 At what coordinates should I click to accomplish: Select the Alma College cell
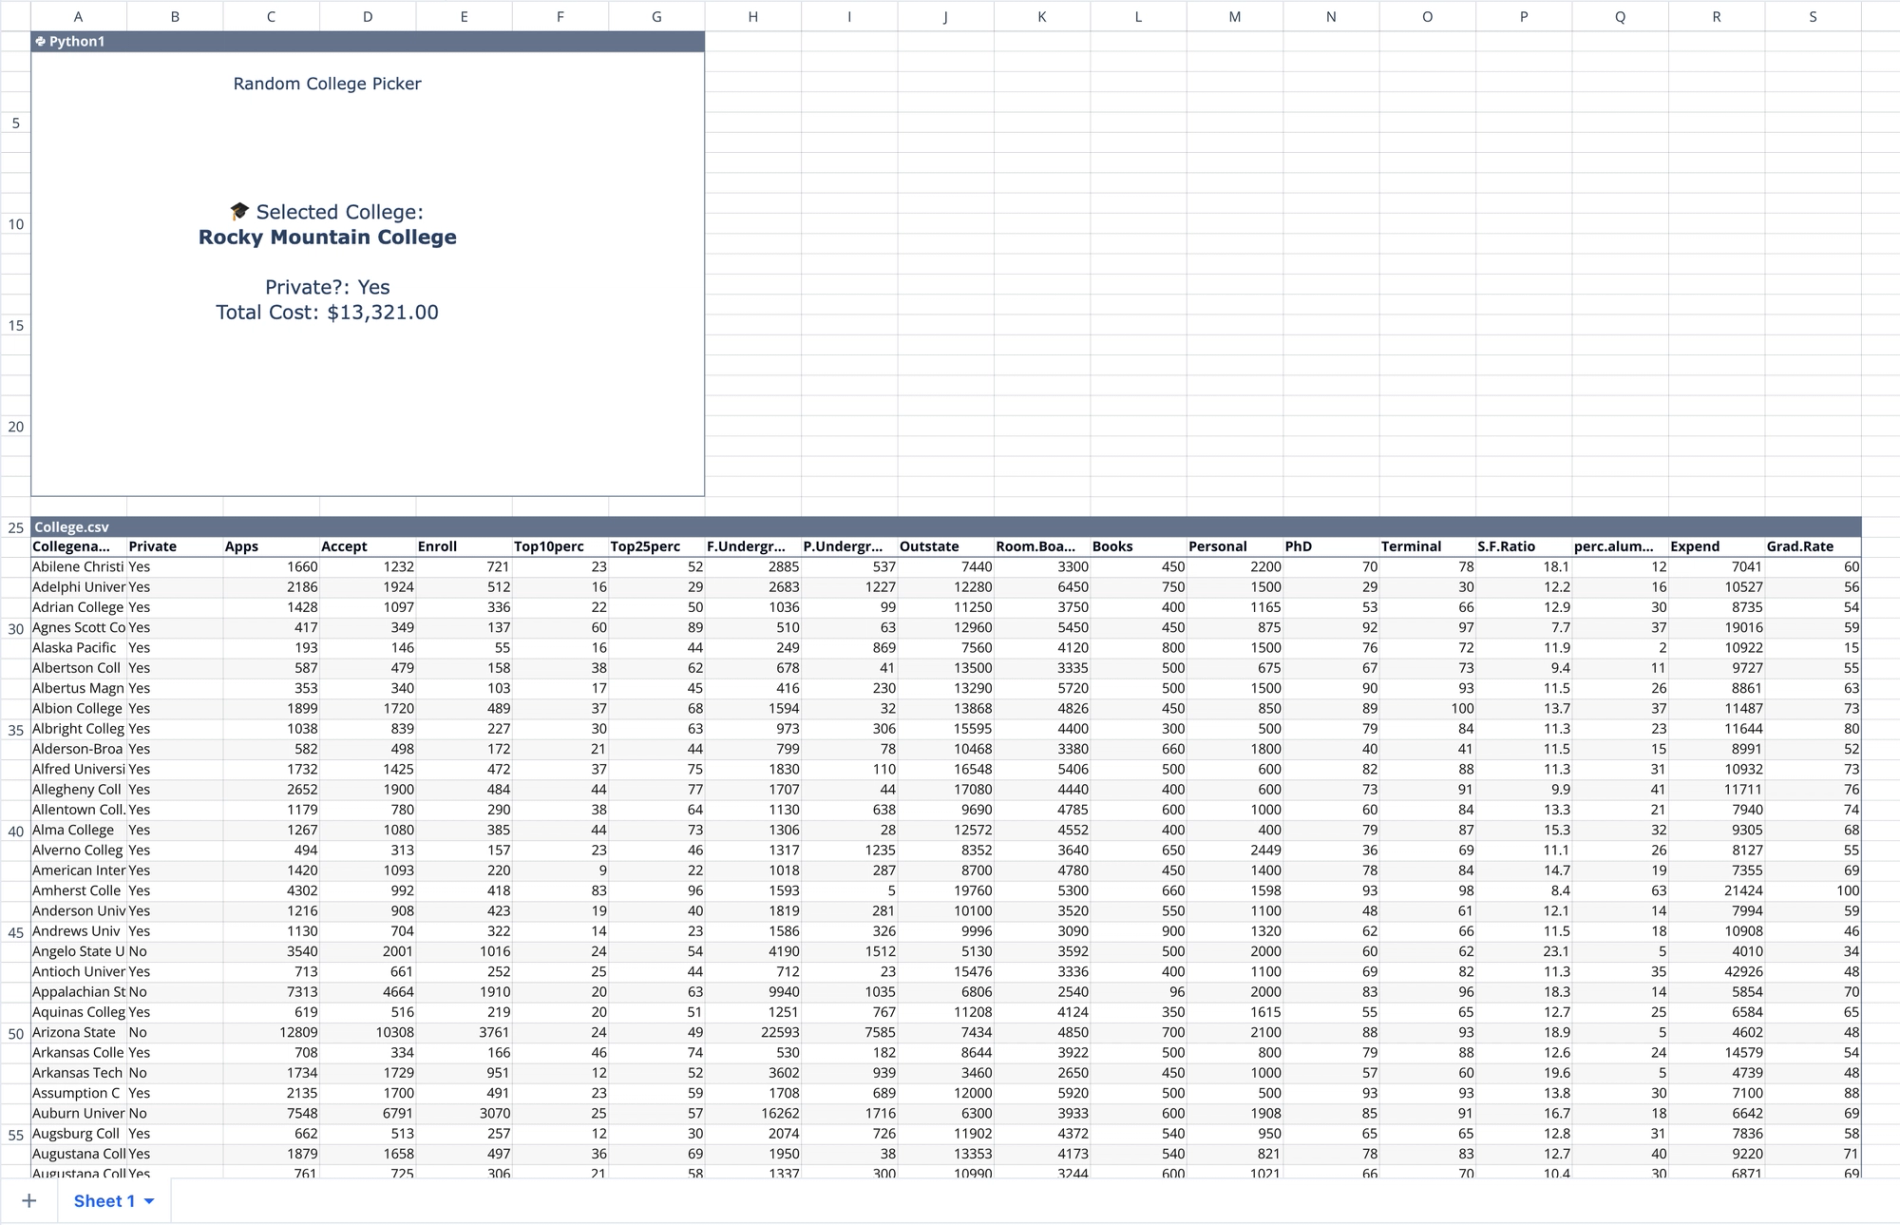(78, 829)
